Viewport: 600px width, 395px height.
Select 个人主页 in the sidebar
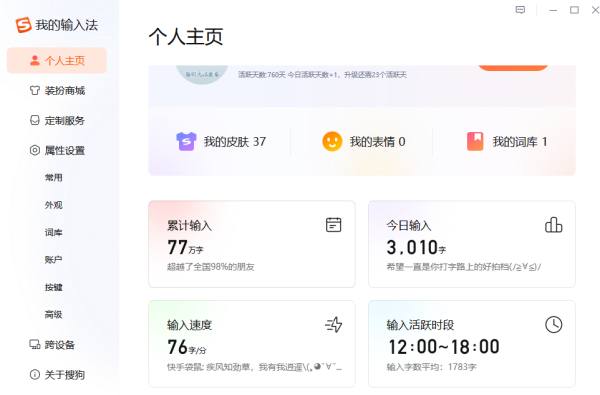pyautogui.click(x=57, y=60)
